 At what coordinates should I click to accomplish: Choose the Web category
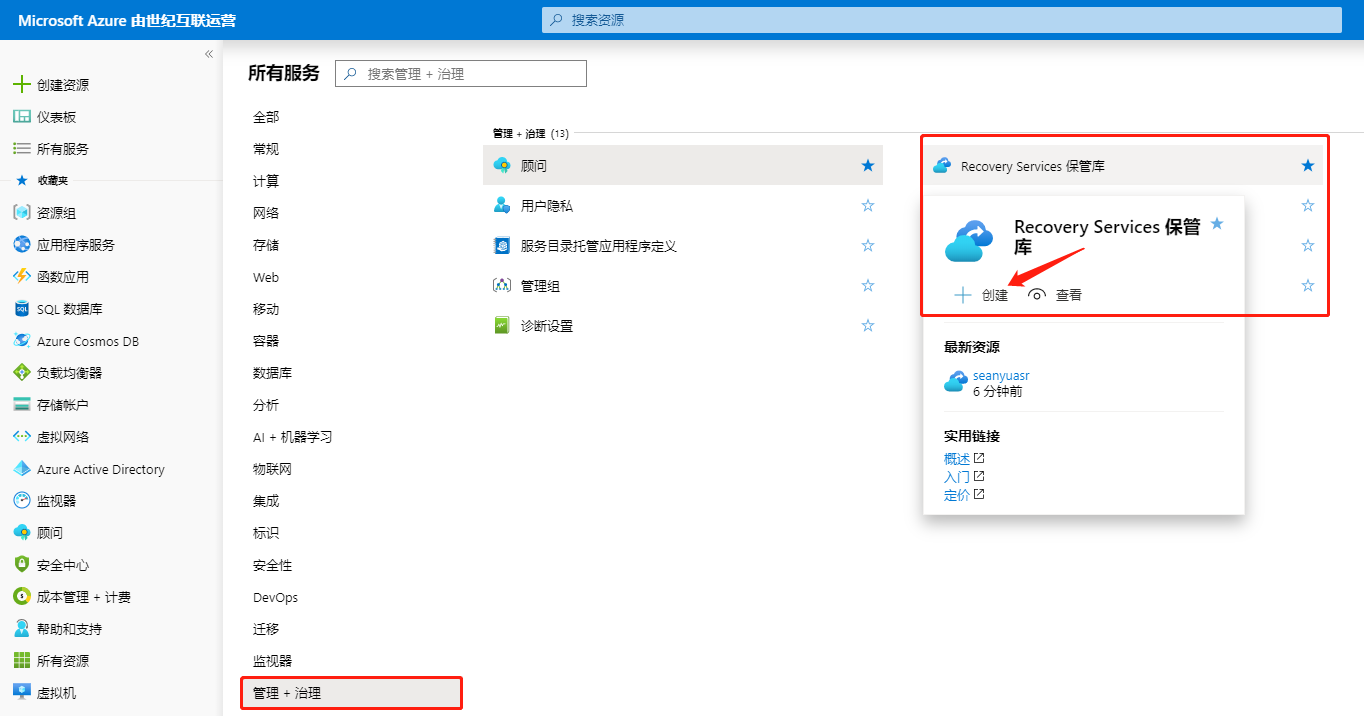pyautogui.click(x=266, y=277)
